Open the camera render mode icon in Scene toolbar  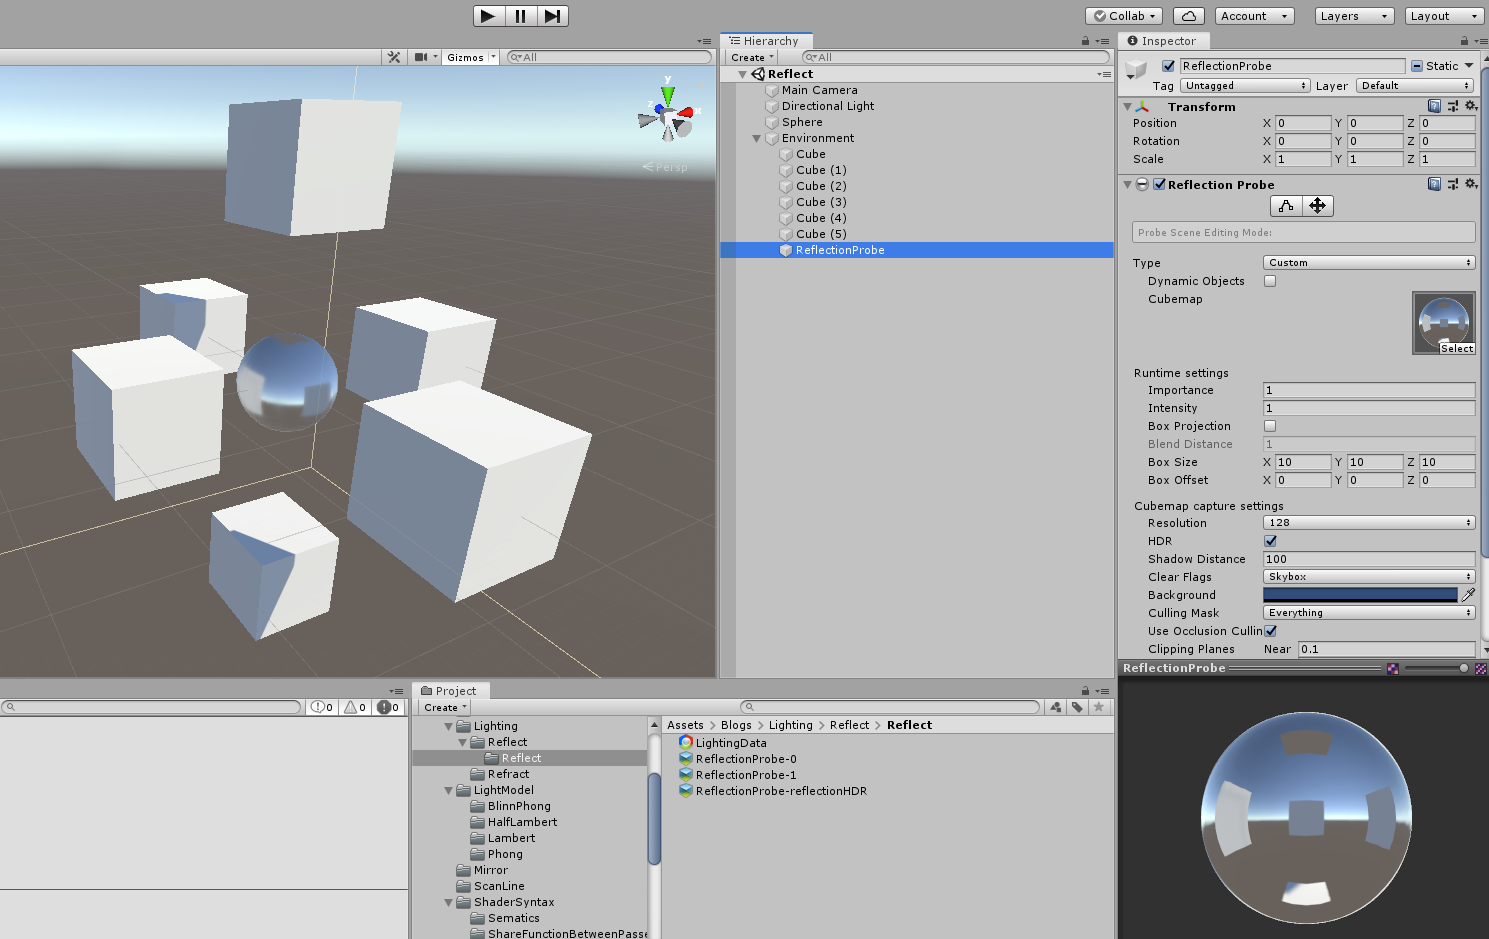421,57
